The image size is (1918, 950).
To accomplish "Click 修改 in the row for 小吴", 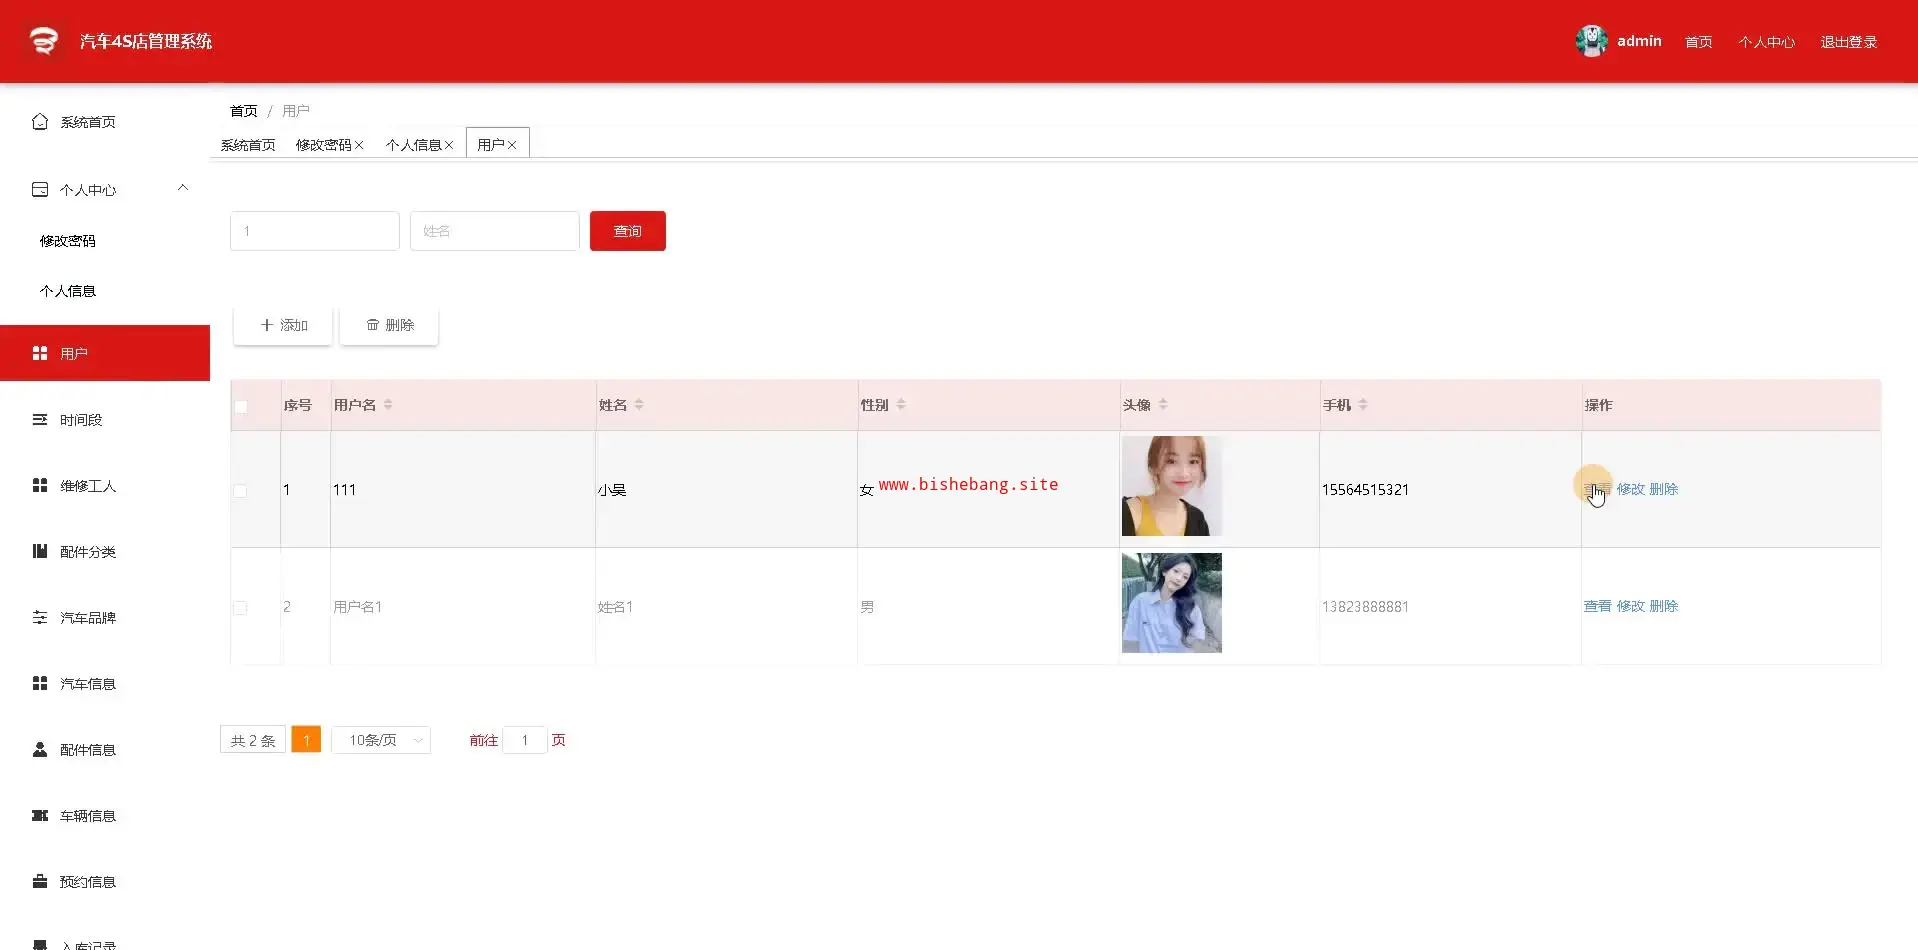I will [1630, 489].
